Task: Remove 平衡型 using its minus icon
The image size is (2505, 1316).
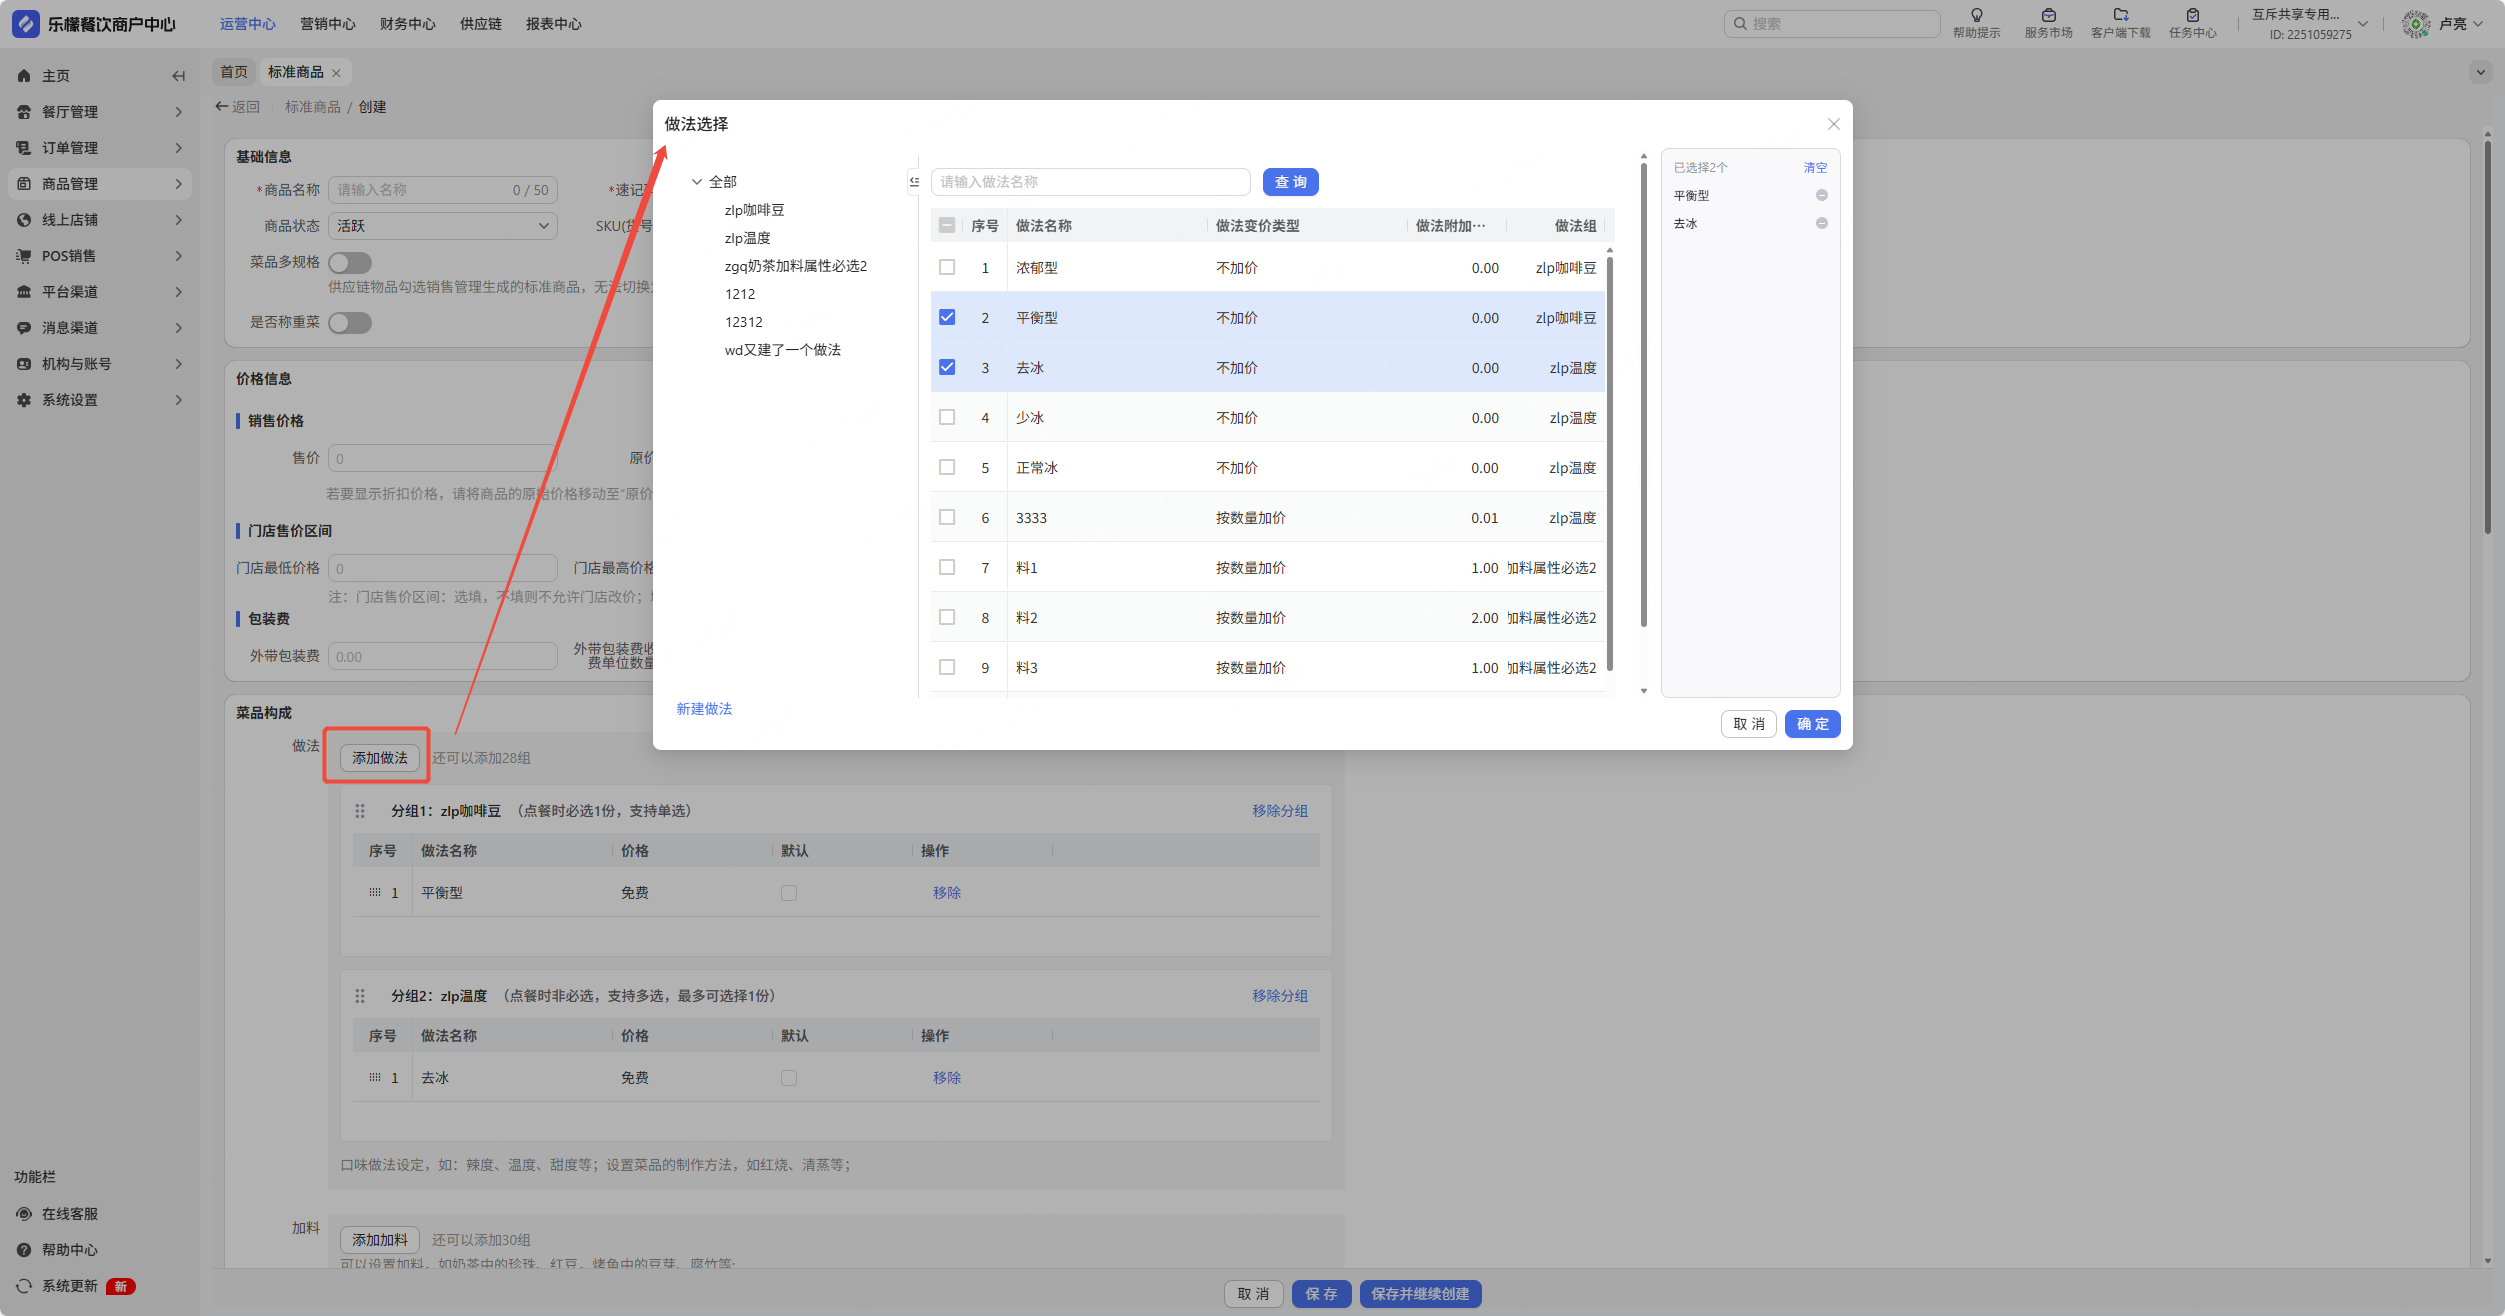Action: point(1821,196)
